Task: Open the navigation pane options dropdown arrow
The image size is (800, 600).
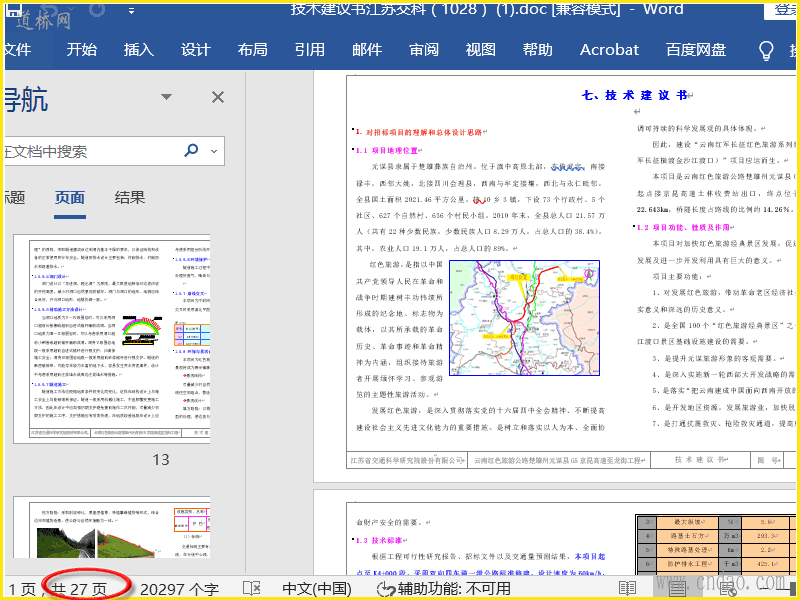Action: [166, 96]
